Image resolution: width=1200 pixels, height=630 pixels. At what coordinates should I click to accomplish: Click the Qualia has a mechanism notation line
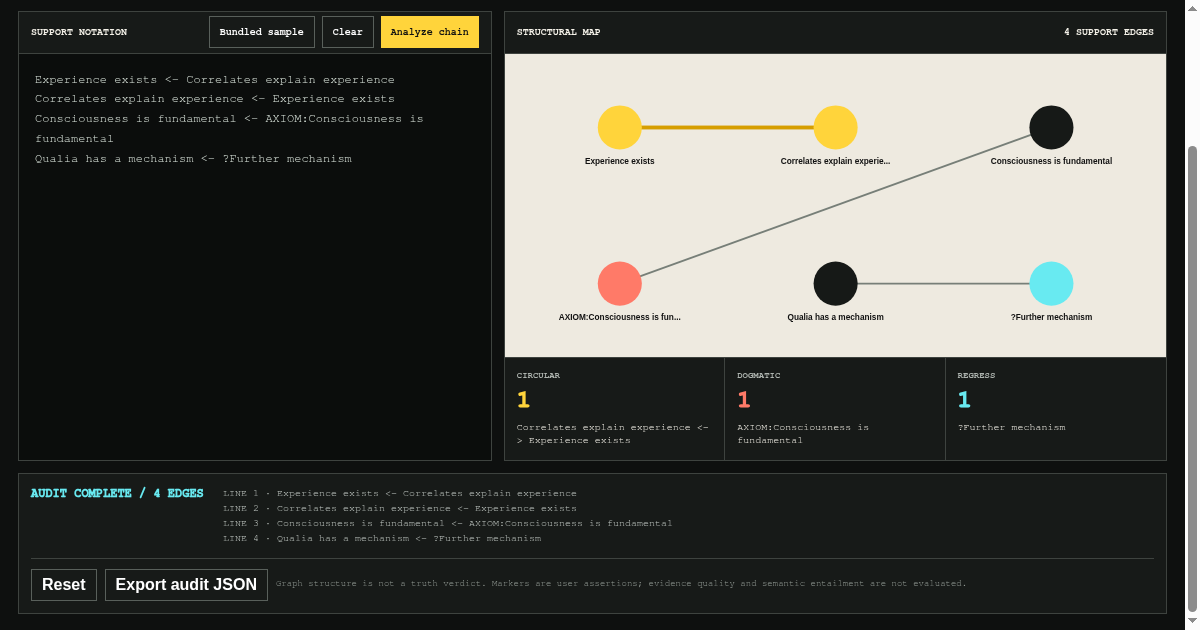pos(193,159)
